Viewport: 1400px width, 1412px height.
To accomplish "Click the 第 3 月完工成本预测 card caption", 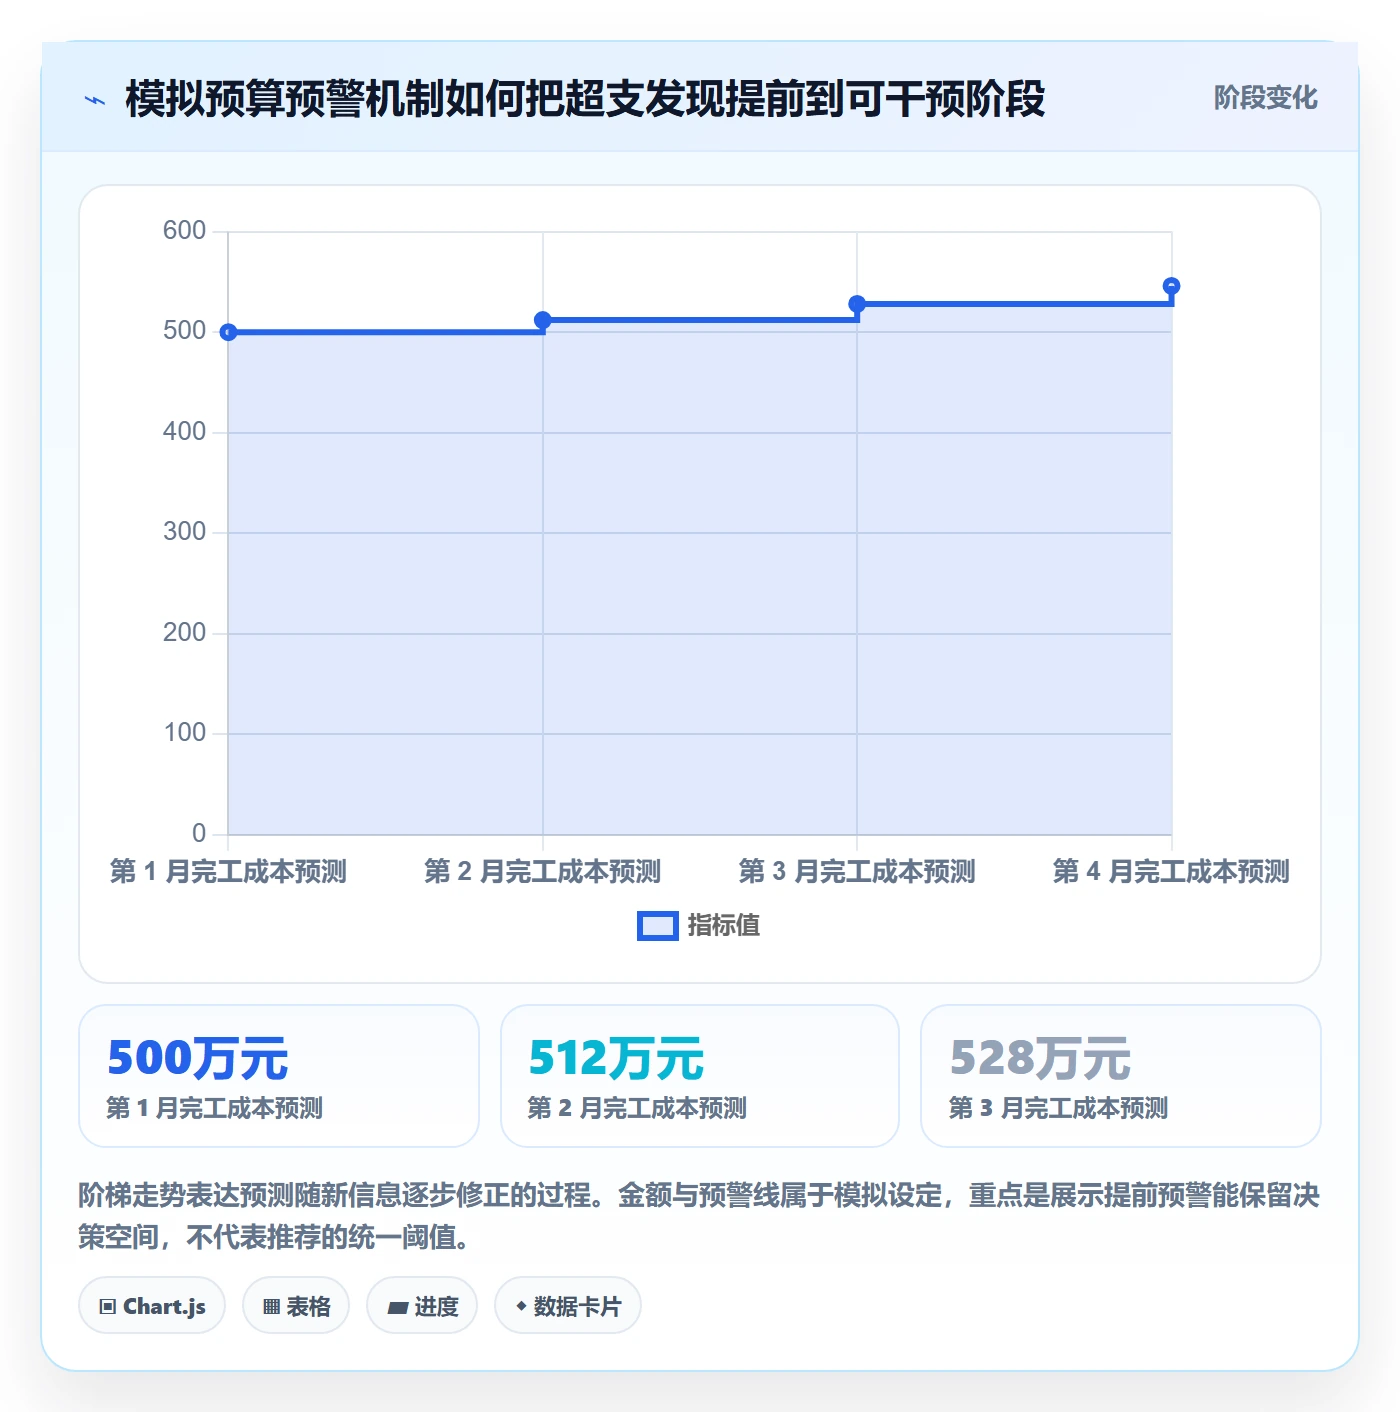I will point(1058,1108).
